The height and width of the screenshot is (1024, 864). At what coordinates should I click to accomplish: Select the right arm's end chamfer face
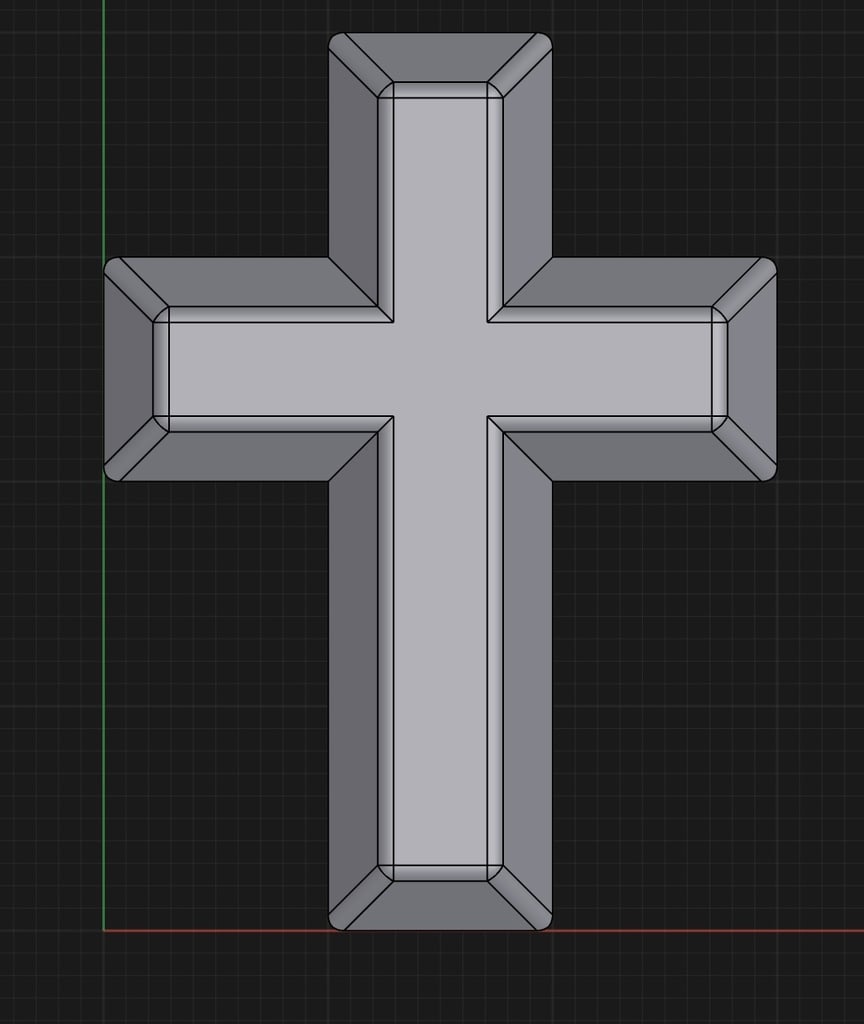(x=752, y=369)
